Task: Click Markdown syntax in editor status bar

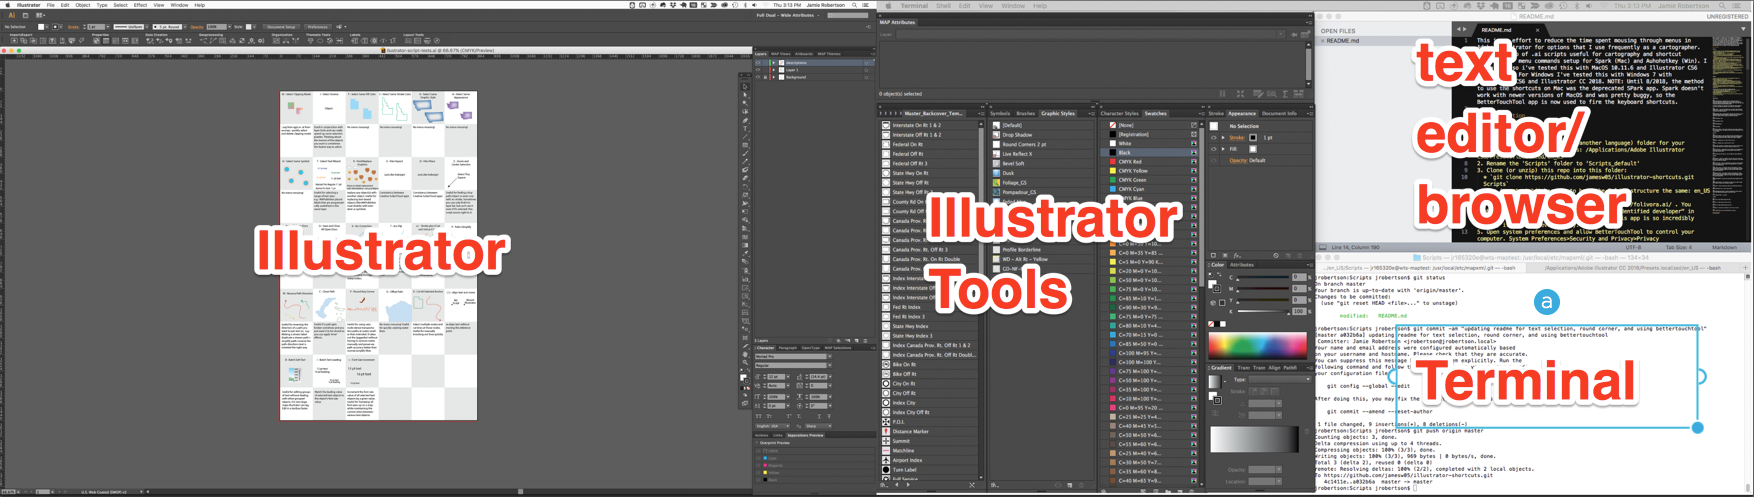Action: pos(1725,247)
